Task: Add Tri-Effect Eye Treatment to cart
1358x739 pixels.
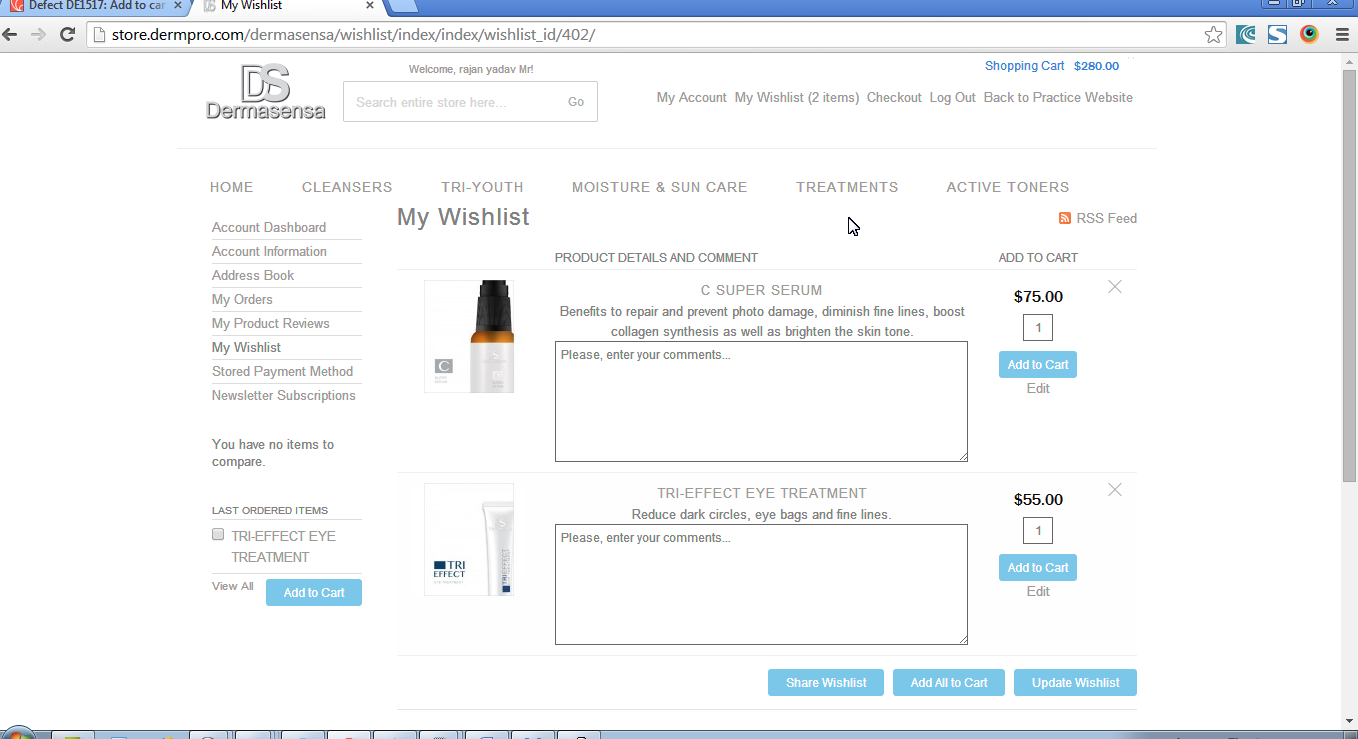Action: point(1038,568)
